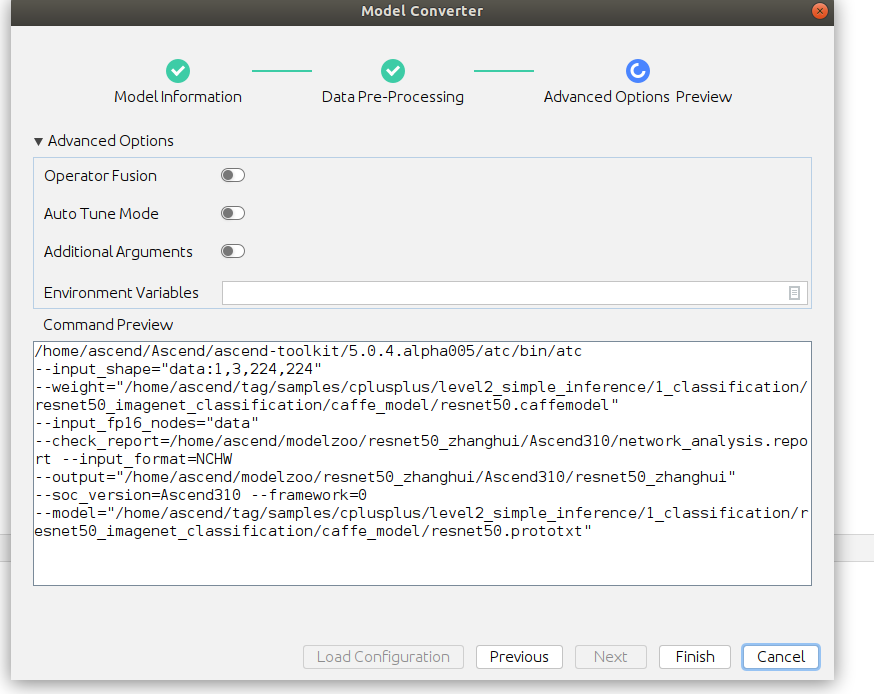Click the Load Configuration button

[x=383, y=657]
